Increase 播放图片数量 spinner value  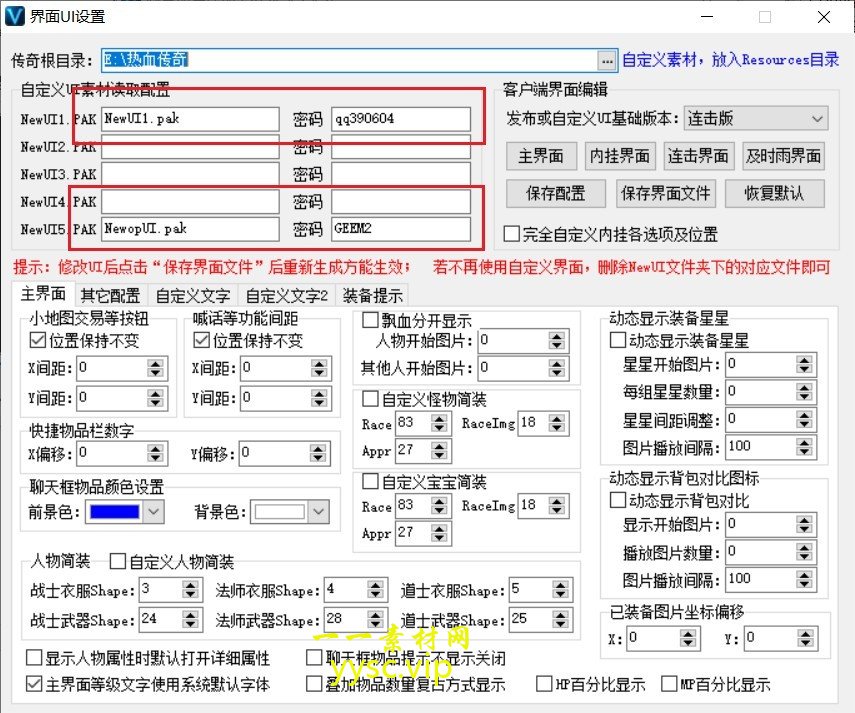(804, 548)
